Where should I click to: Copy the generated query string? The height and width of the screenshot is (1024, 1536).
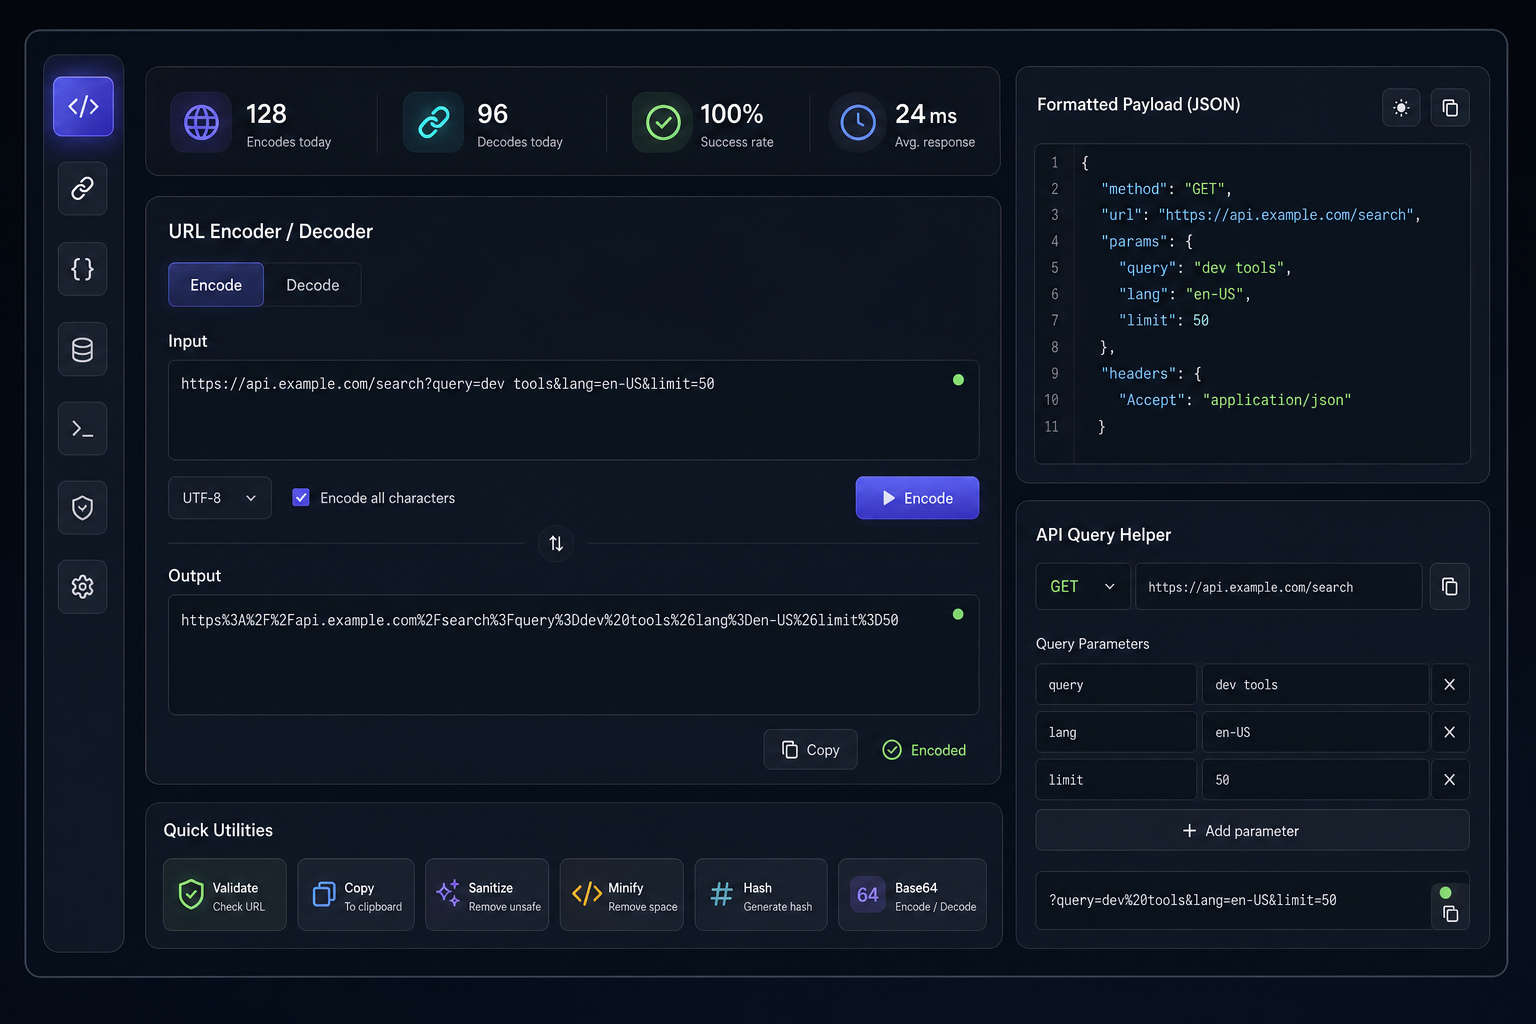1450,914
